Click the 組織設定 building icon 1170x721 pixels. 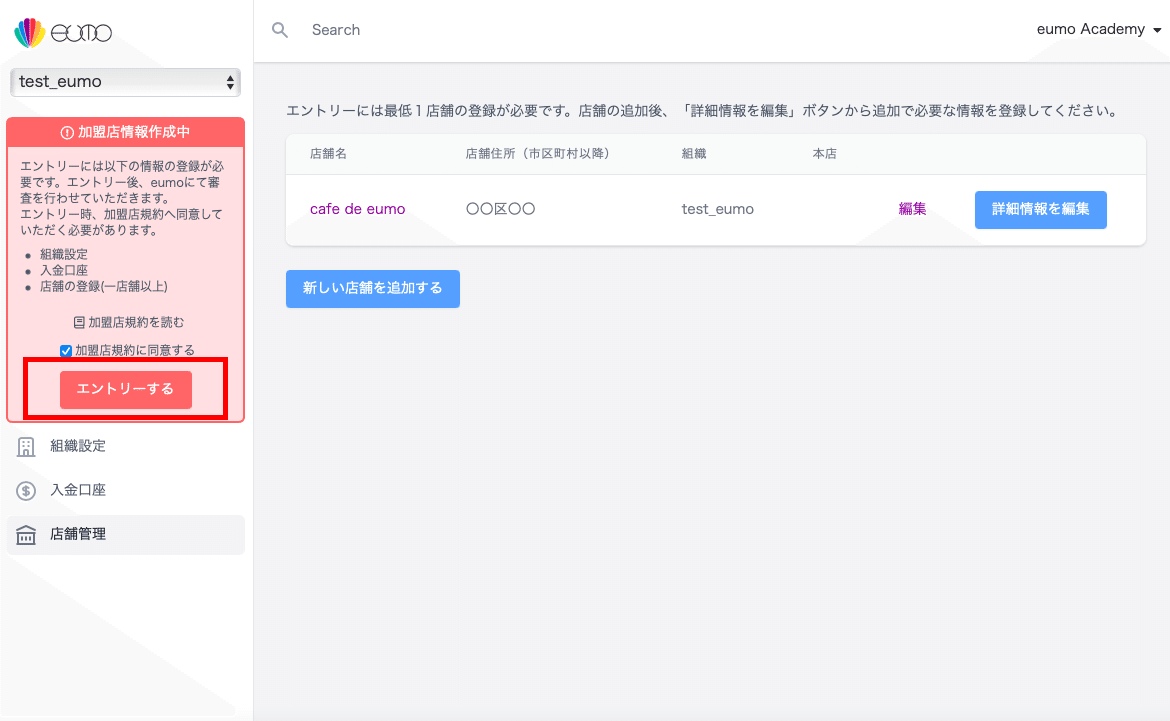click(26, 446)
